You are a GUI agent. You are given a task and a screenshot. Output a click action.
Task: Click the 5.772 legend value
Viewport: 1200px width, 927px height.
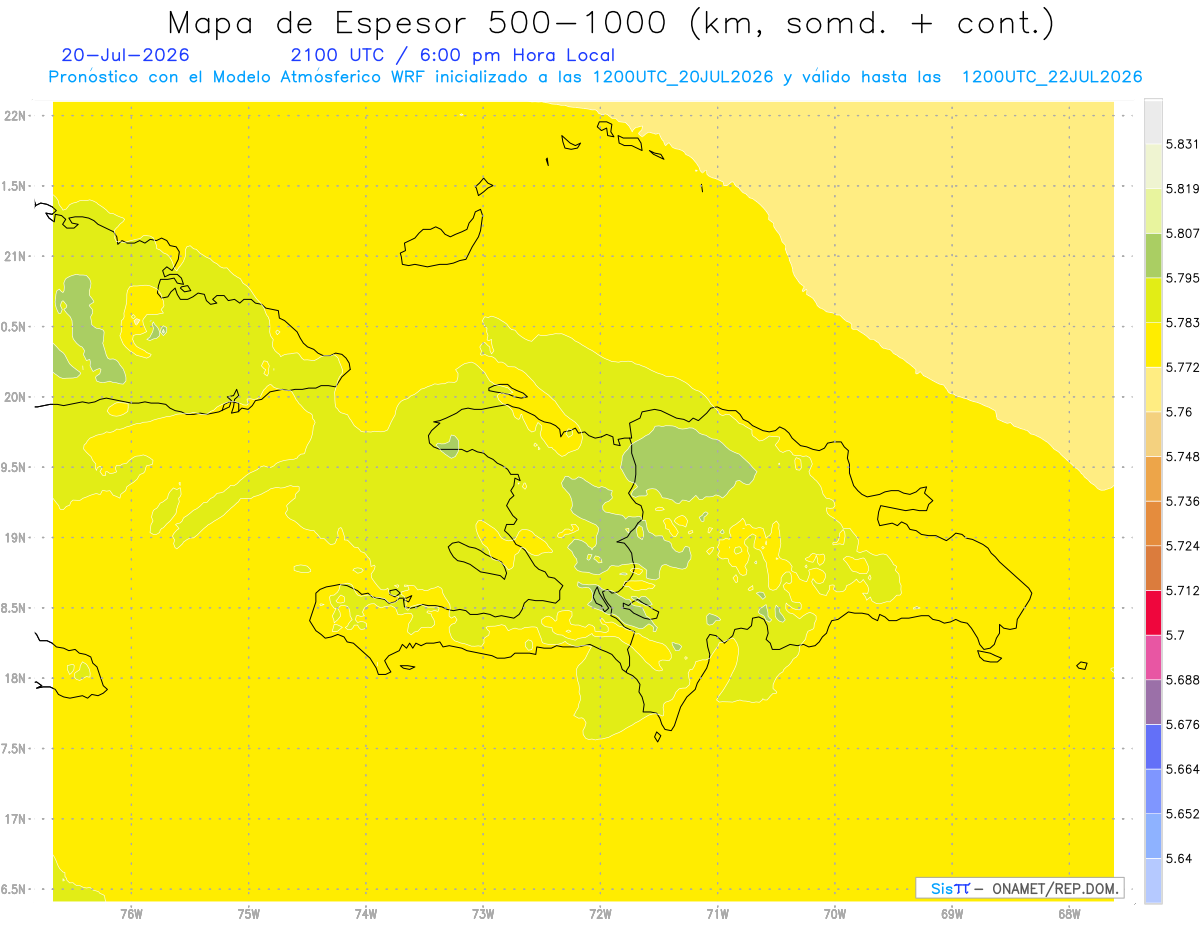[x=1182, y=367]
